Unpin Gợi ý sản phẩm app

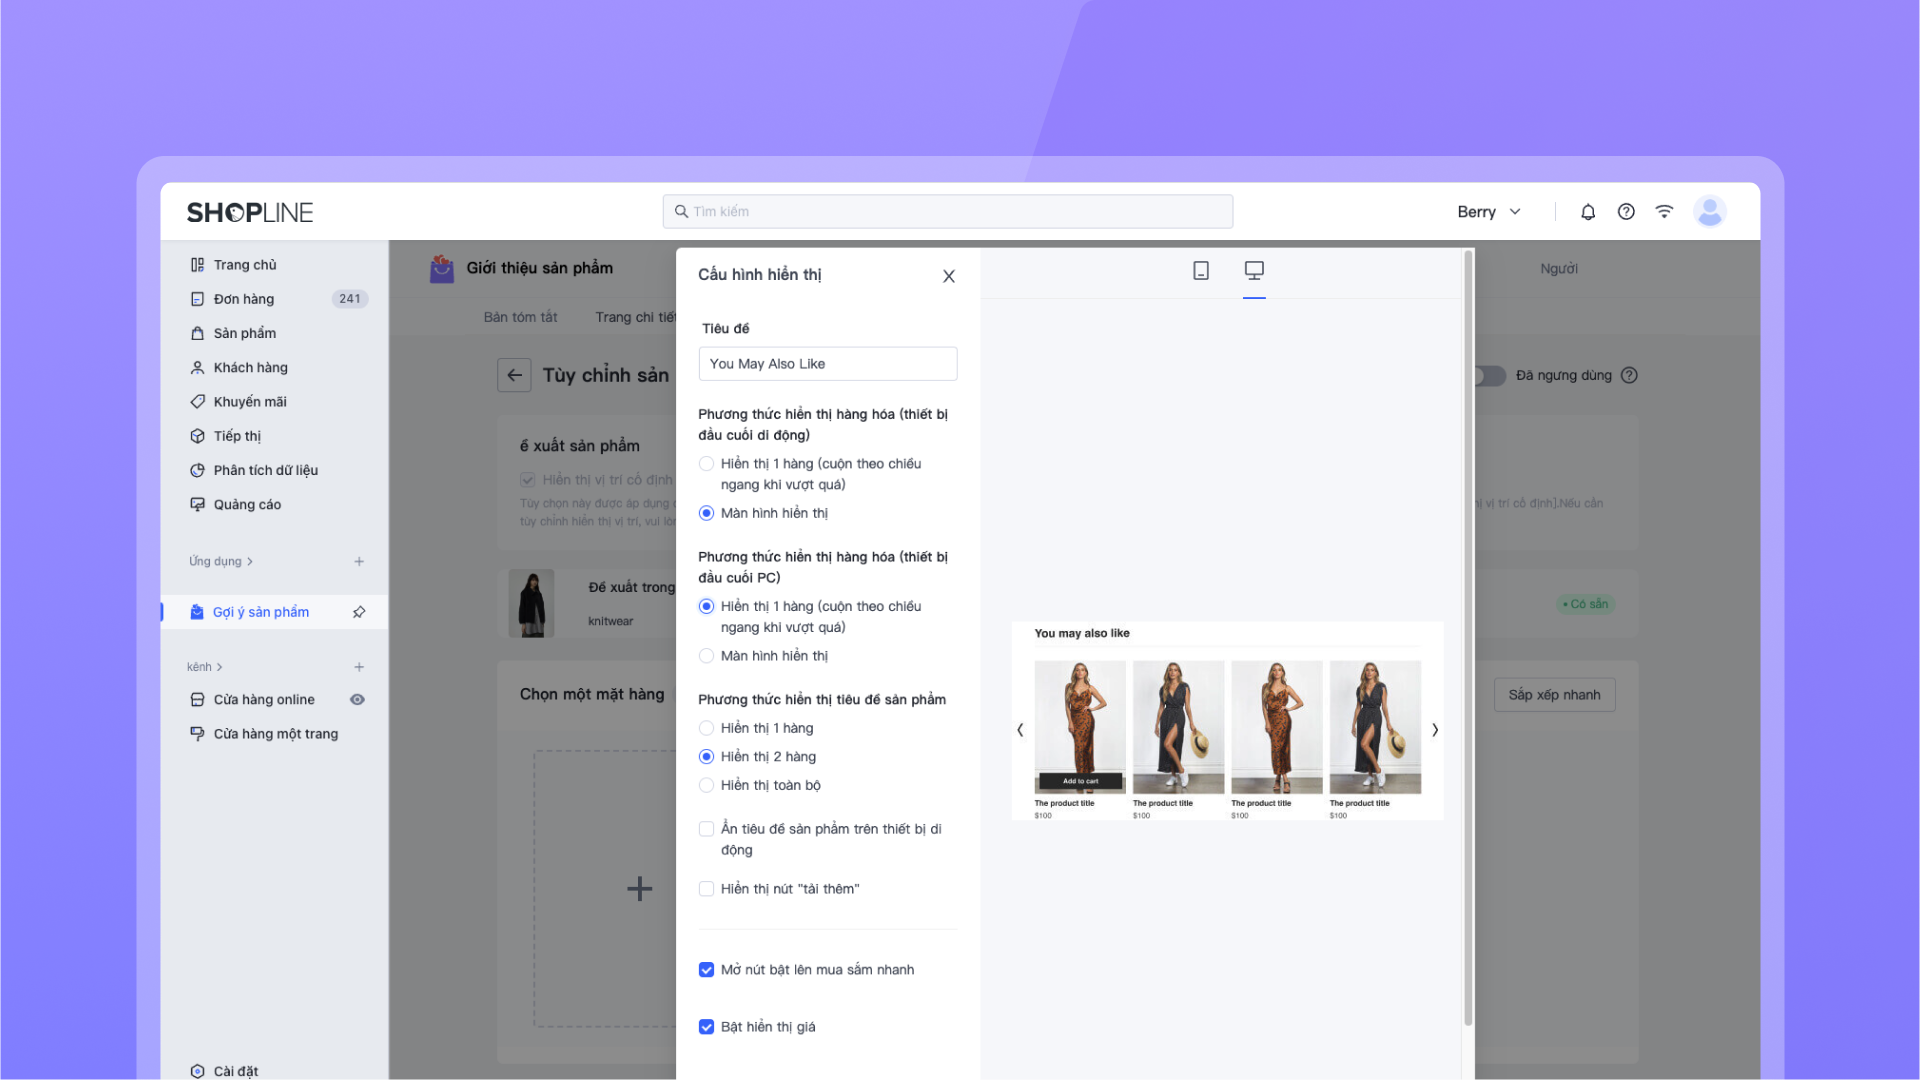click(359, 612)
